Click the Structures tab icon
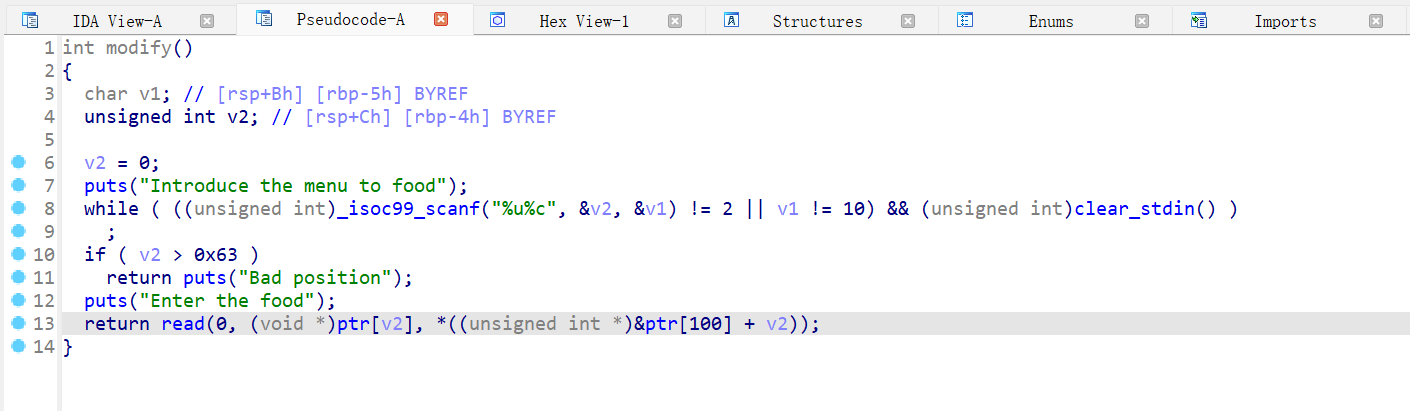 tap(731, 20)
